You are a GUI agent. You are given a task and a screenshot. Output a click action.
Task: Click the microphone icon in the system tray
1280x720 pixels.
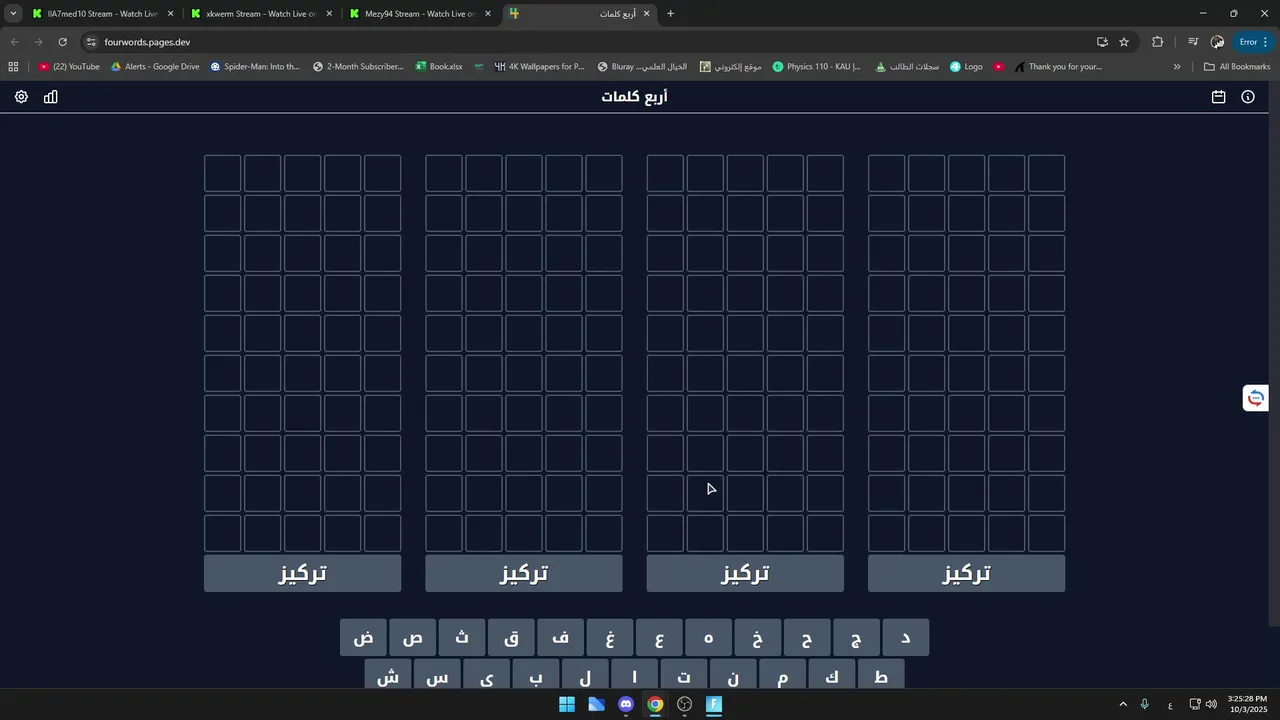pyautogui.click(x=1145, y=704)
